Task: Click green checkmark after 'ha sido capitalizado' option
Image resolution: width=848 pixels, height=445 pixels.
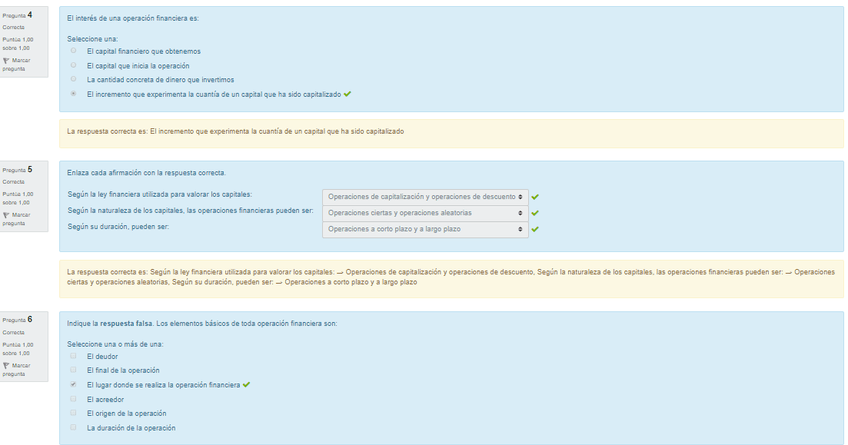Action: tap(347, 94)
